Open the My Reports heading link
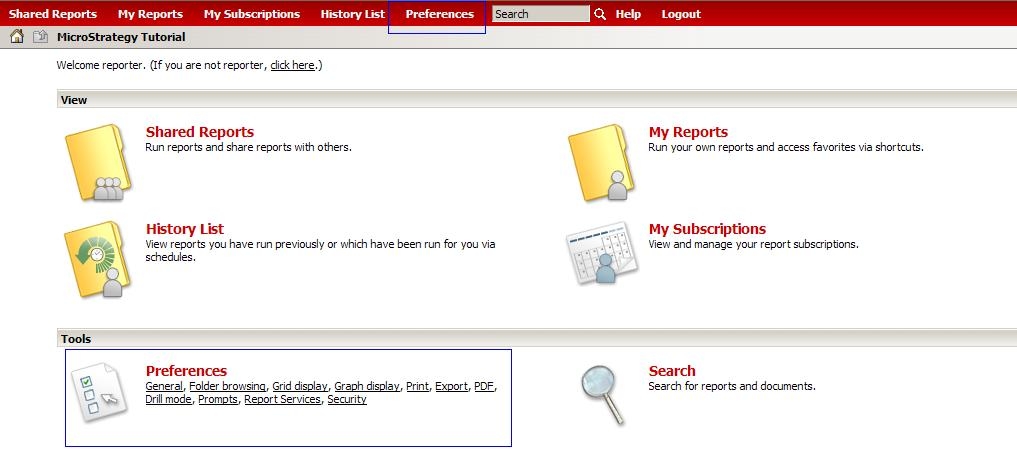 click(x=688, y=132)
